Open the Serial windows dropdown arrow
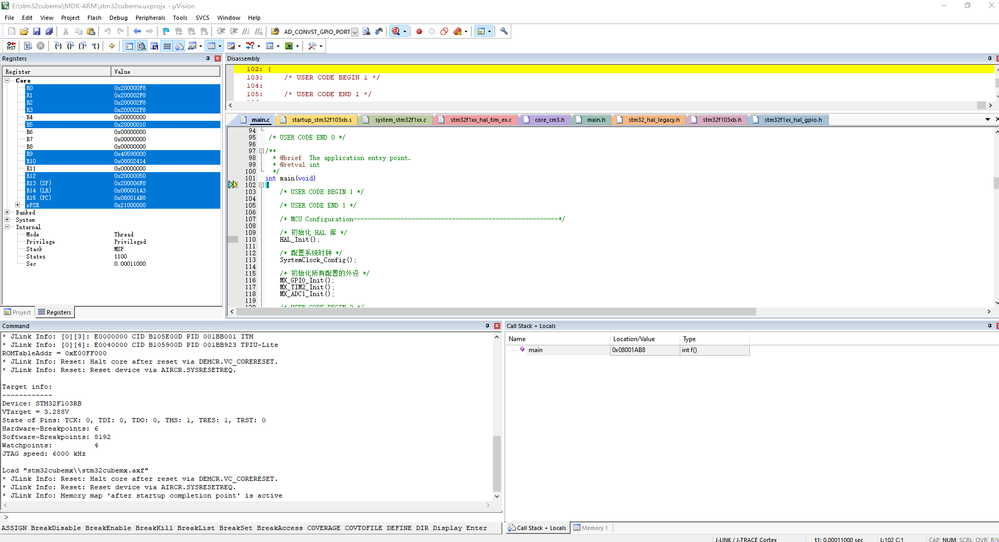 click(x=239, y=46)
